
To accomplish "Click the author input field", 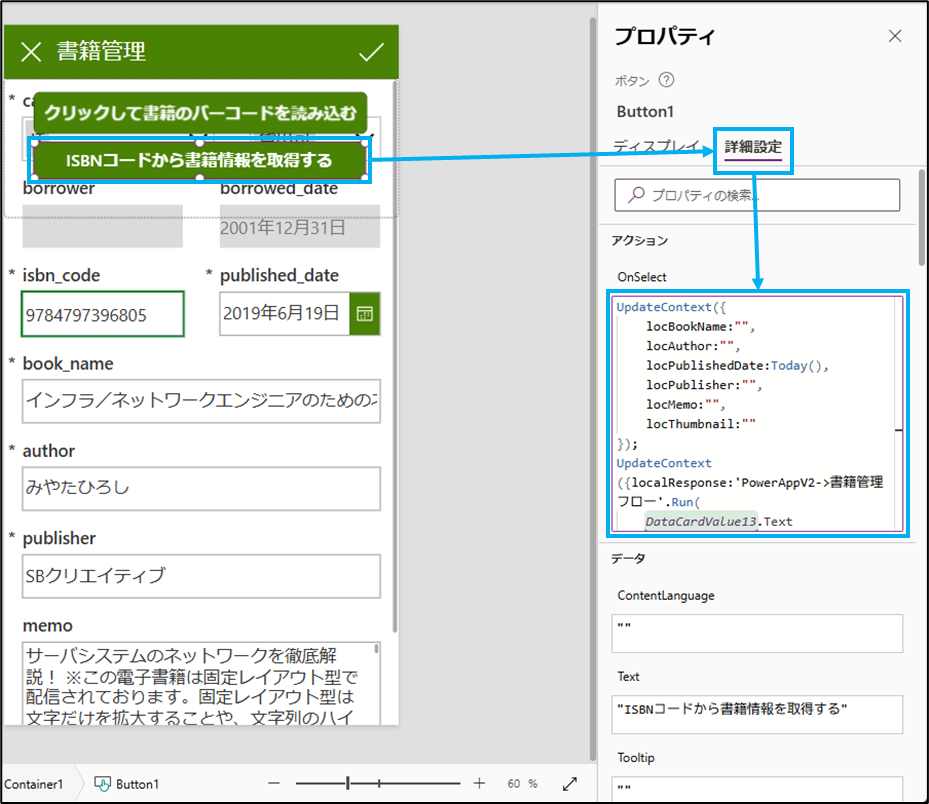I will point(201,489).
